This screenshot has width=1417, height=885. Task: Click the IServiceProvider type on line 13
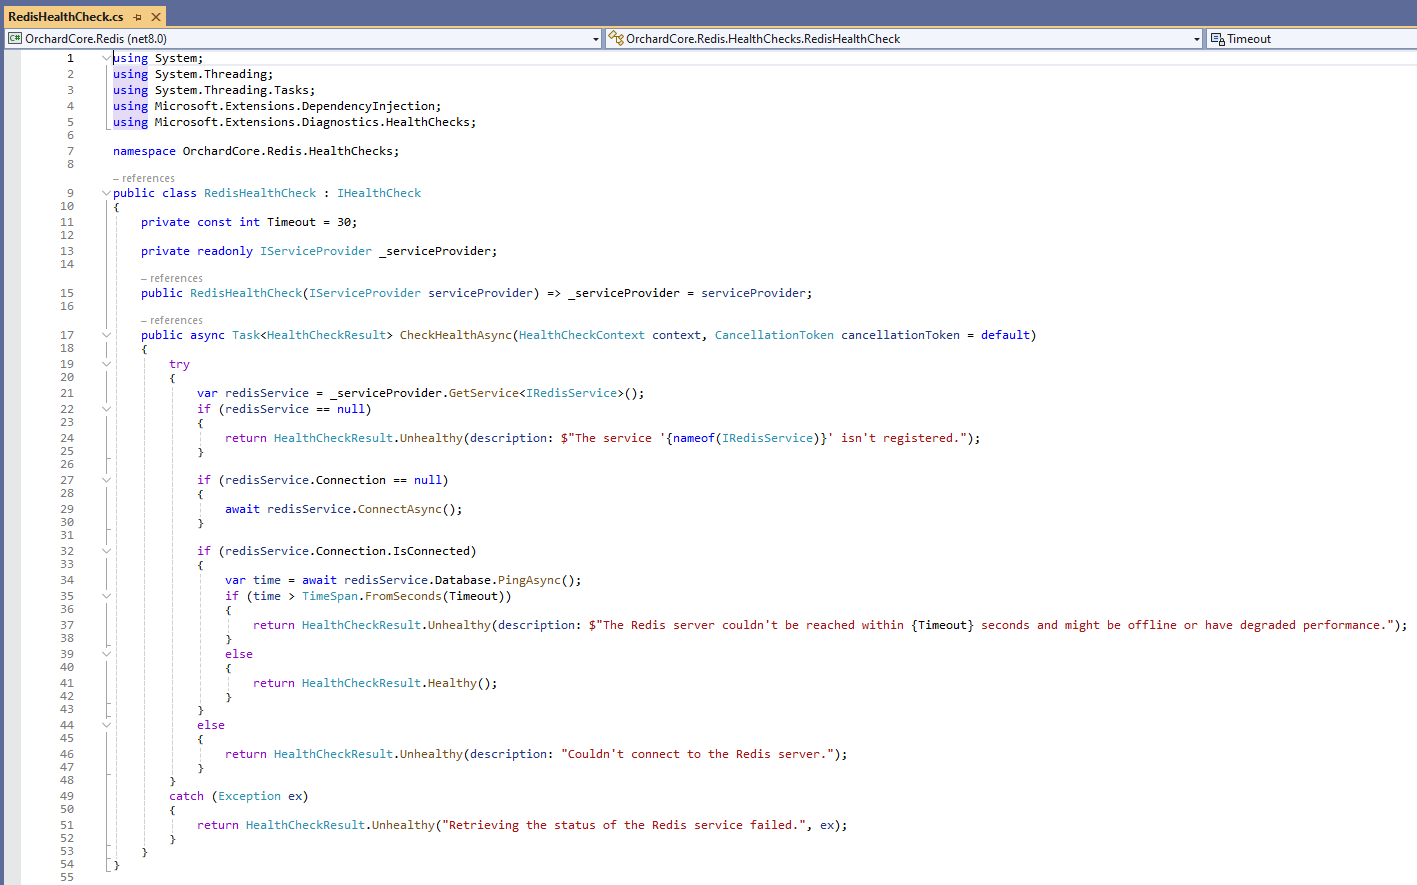click(x=316, y=251)
